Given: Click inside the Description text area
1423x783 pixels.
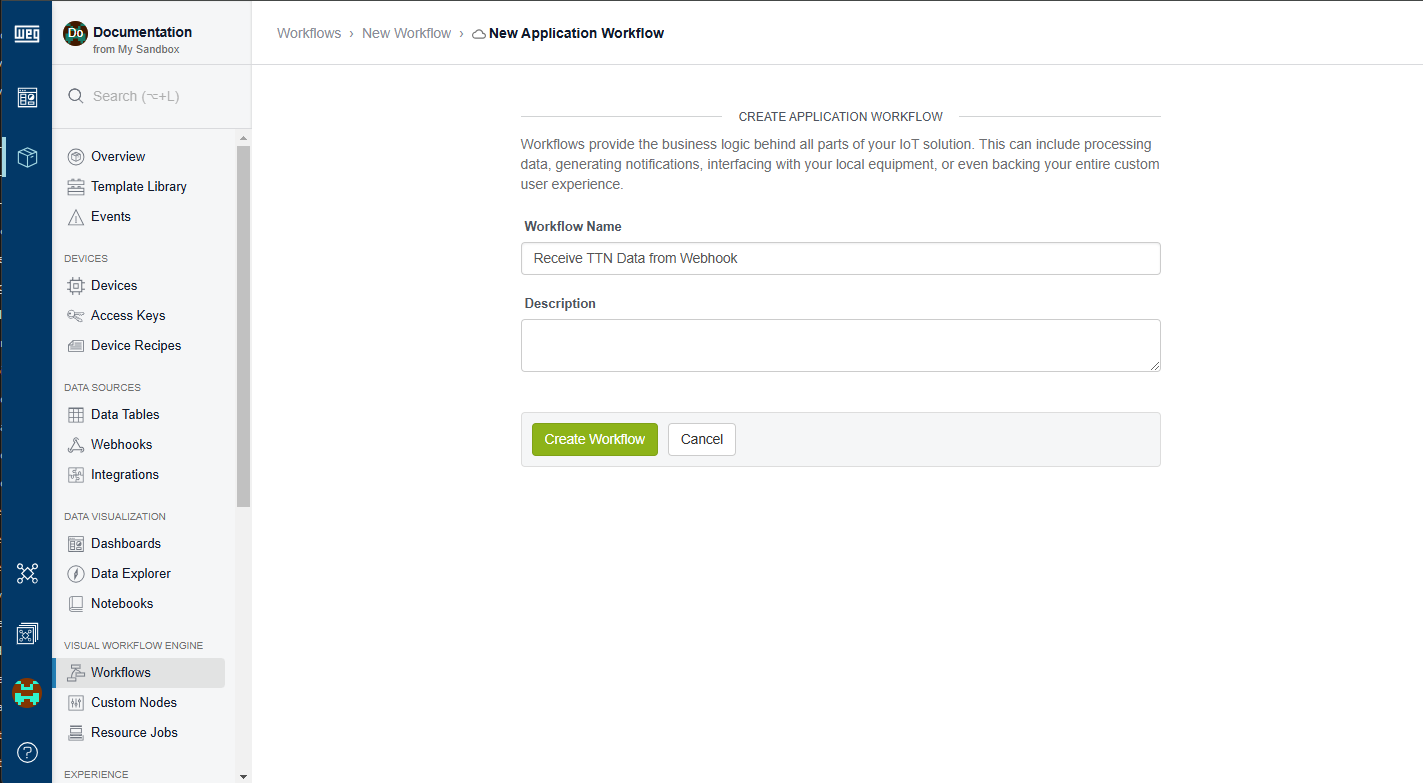Looking at the screenshot, I should point(840,345).
